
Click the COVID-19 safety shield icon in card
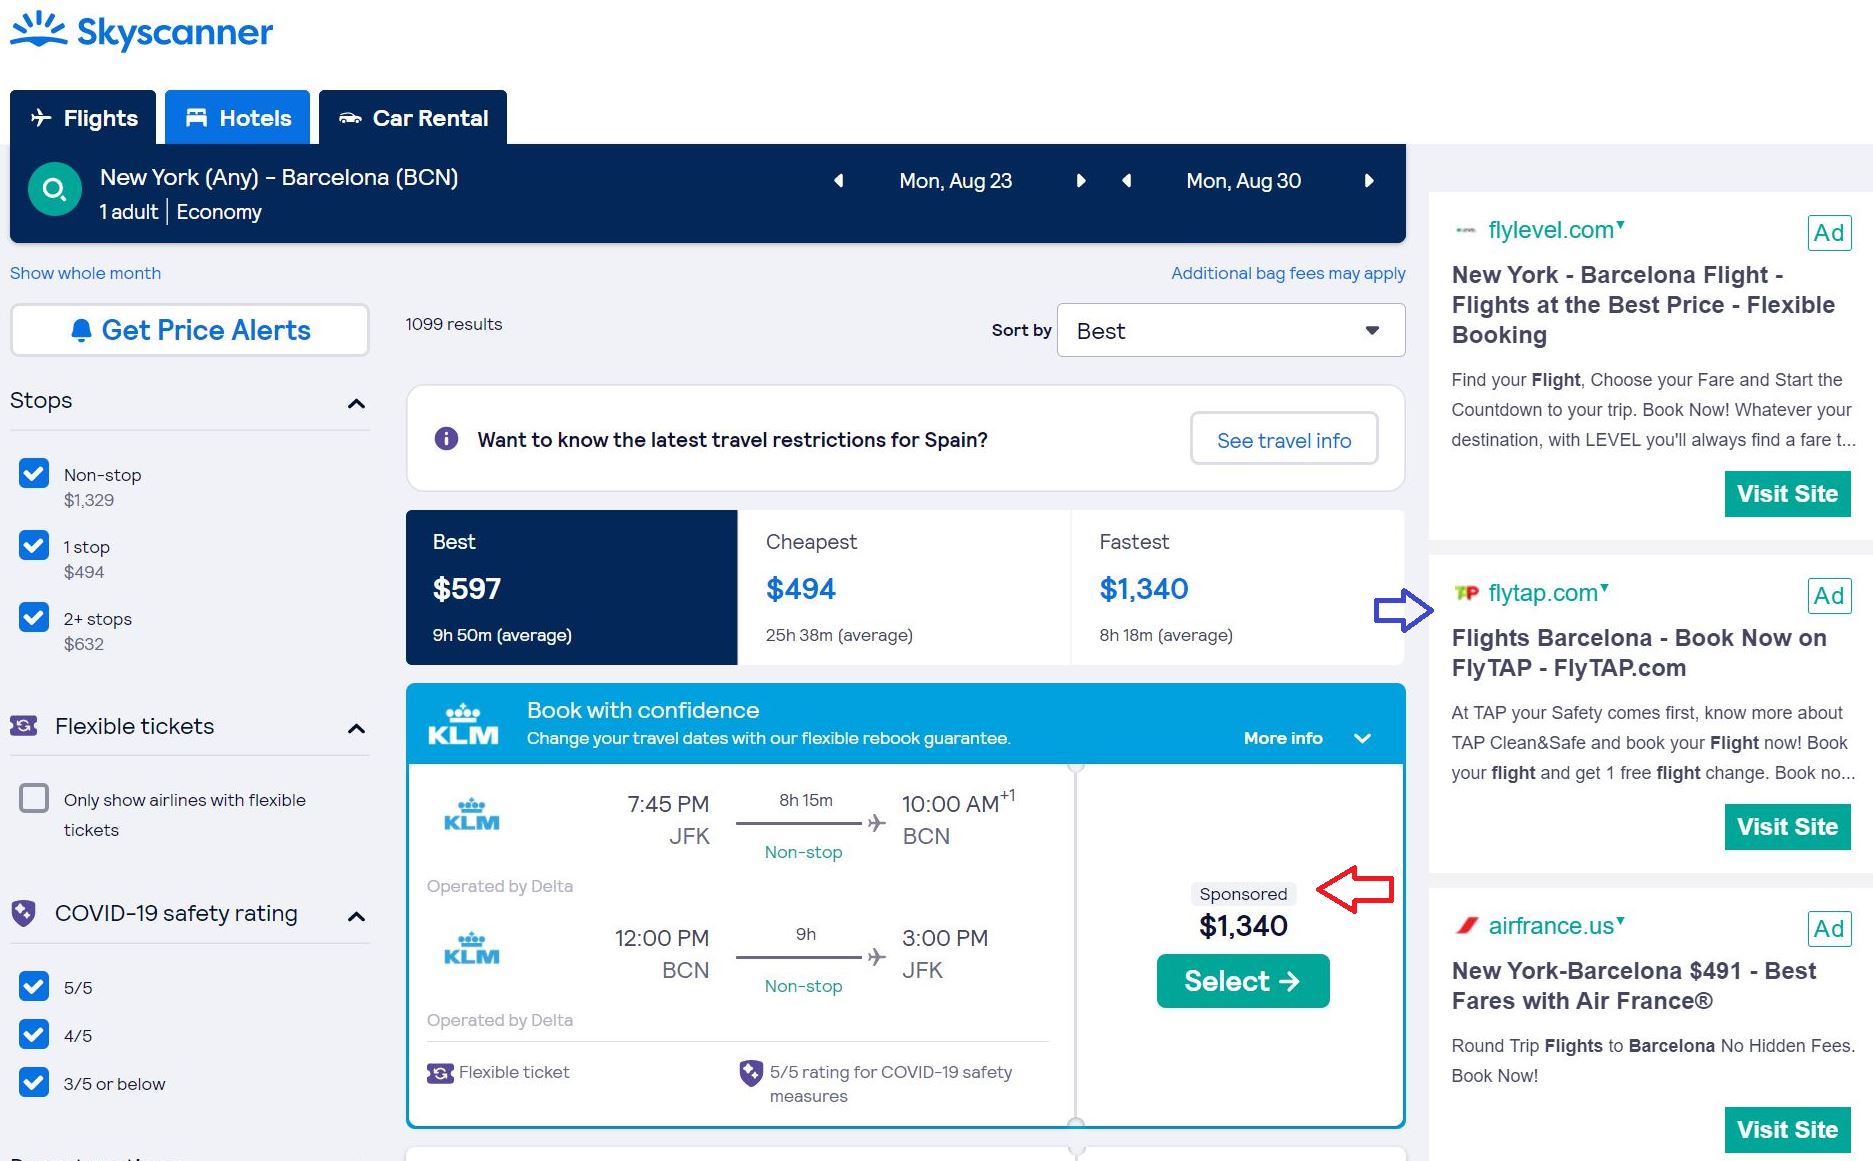[751, 1073]
